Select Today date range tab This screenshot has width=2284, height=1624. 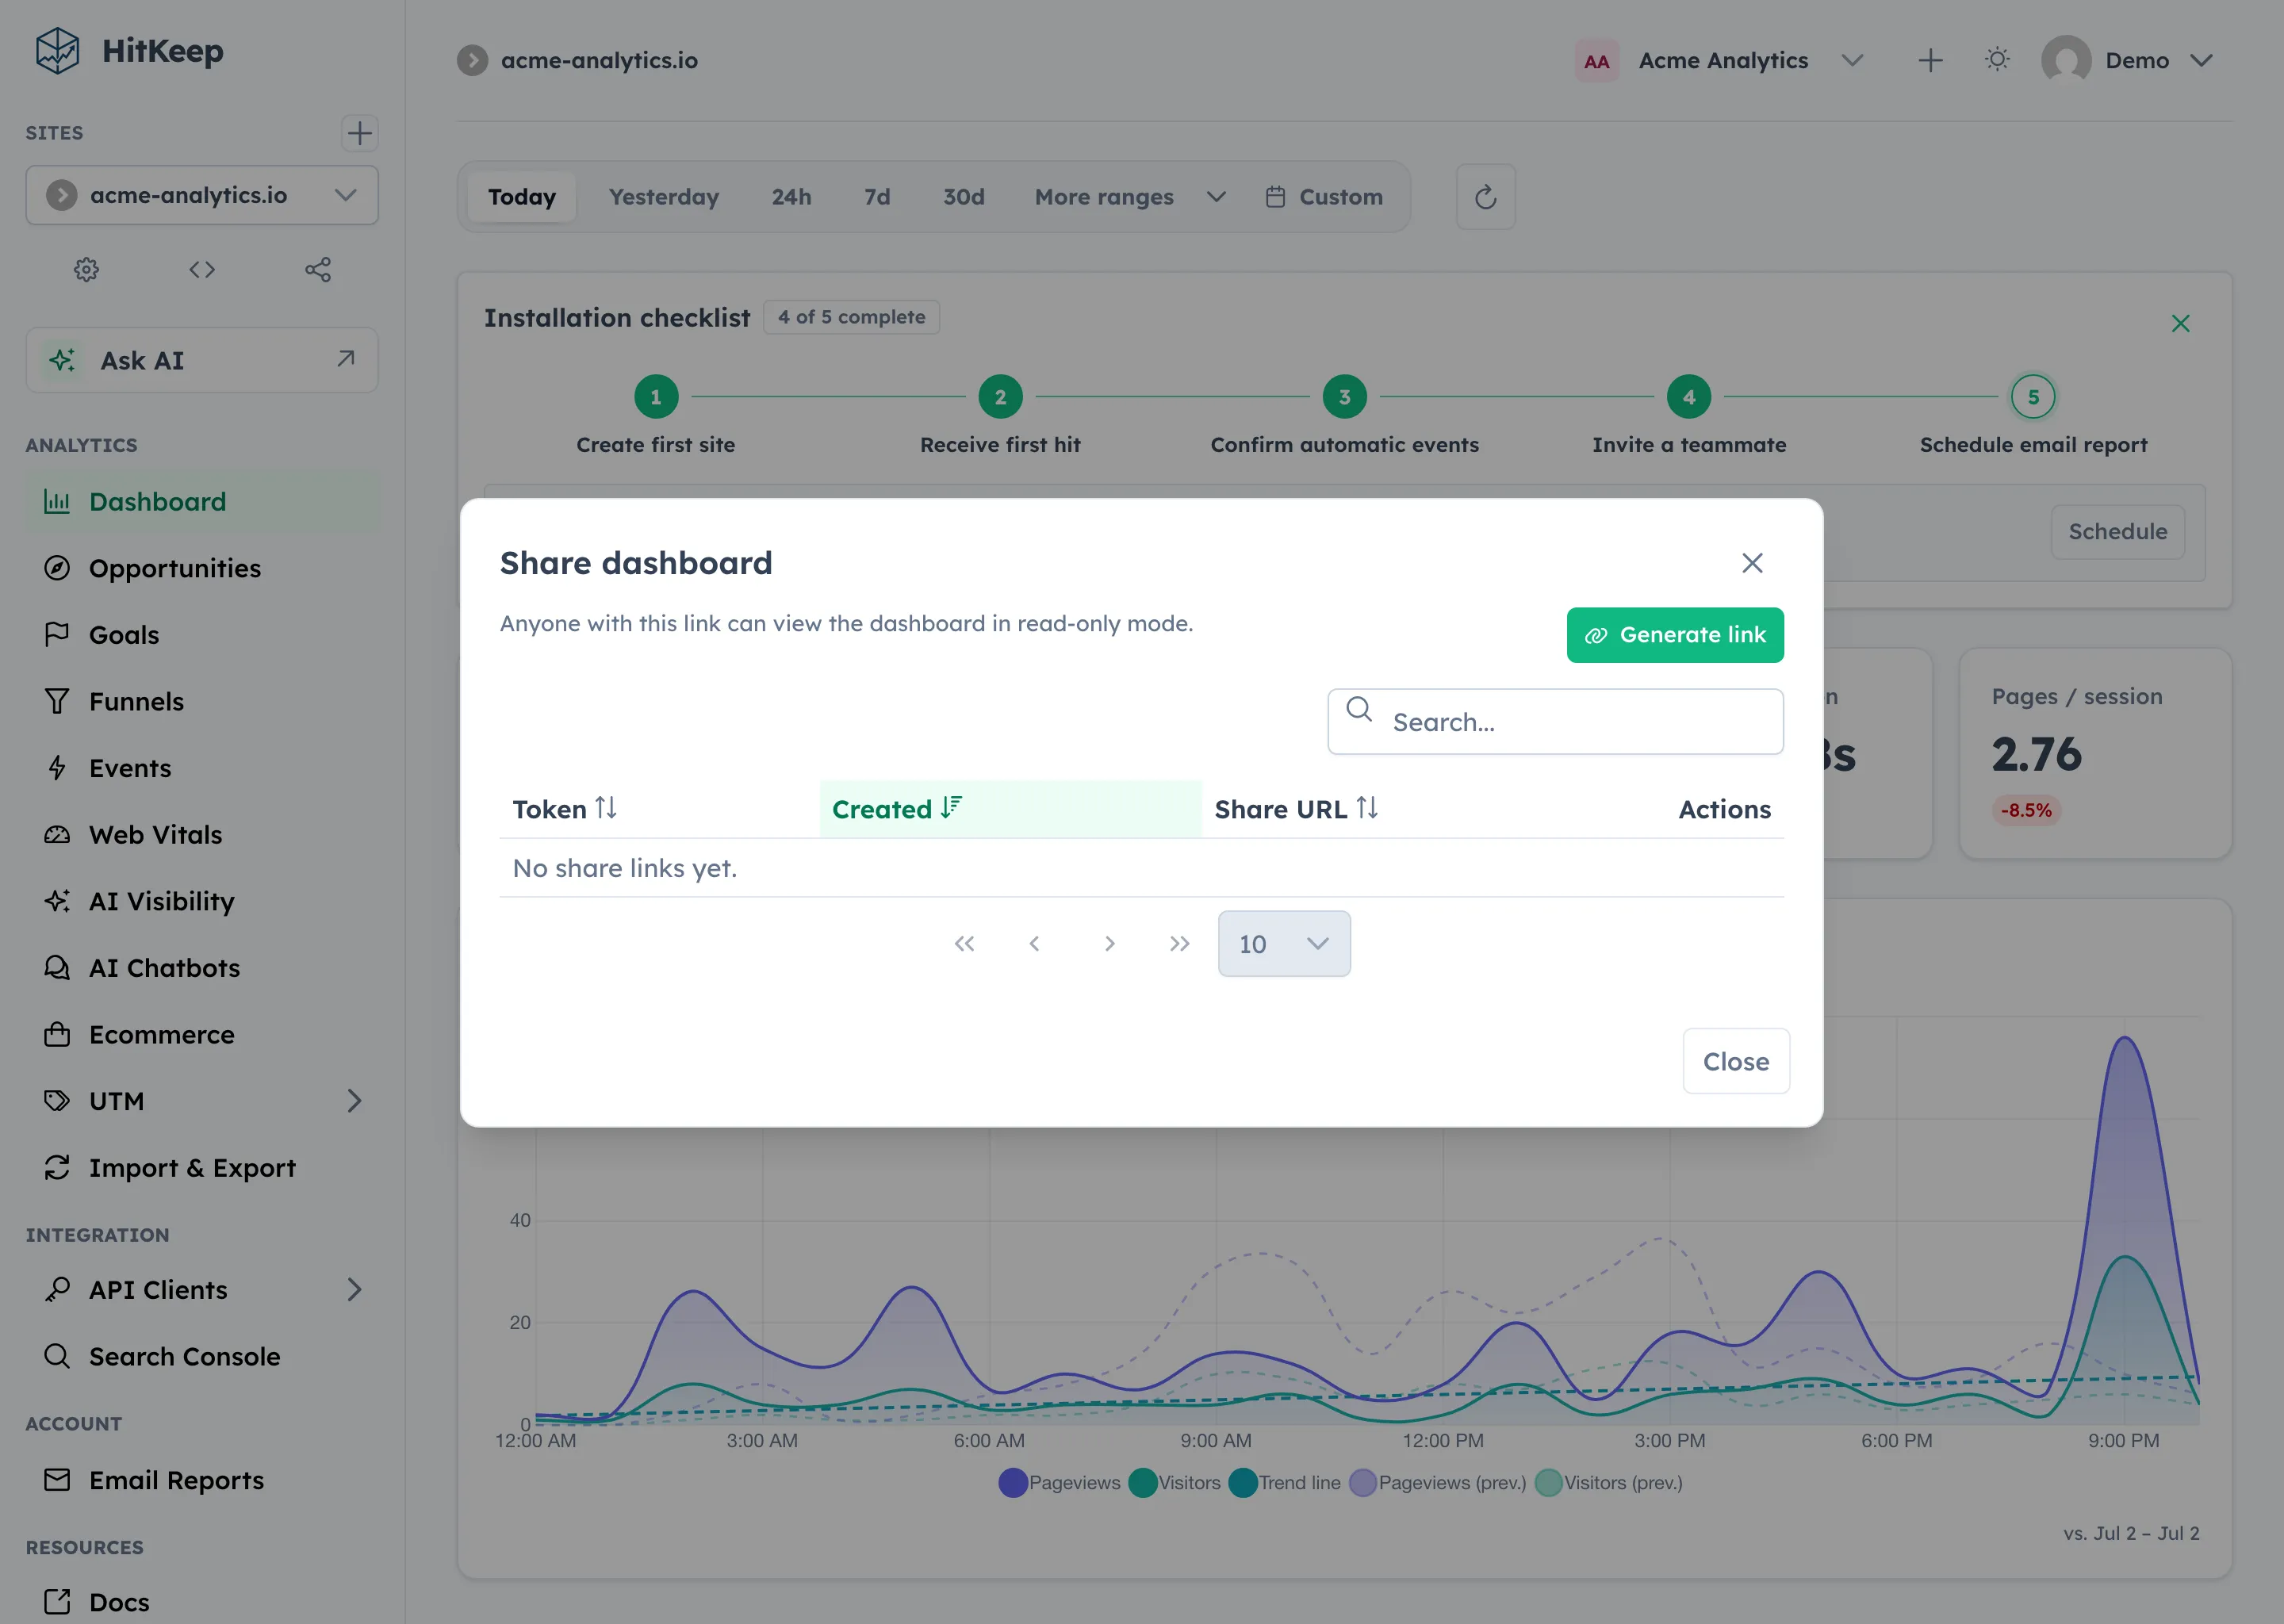pos(521,197)
